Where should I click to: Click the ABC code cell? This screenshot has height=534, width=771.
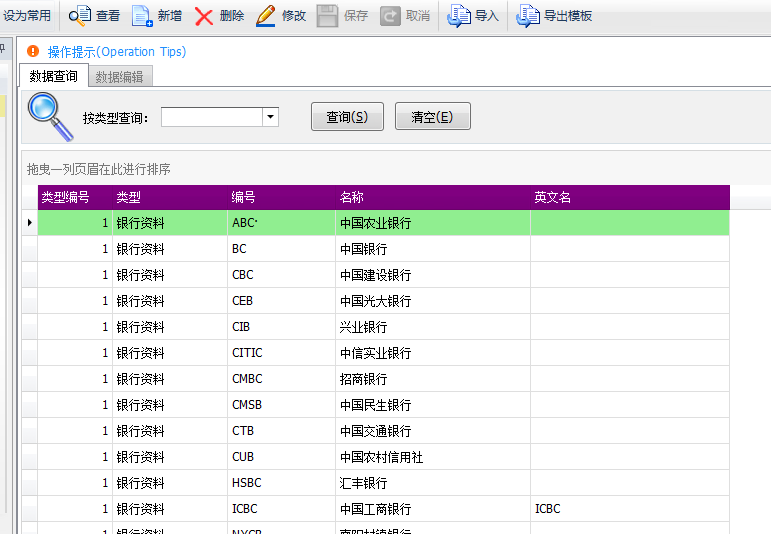pos(282,223)
